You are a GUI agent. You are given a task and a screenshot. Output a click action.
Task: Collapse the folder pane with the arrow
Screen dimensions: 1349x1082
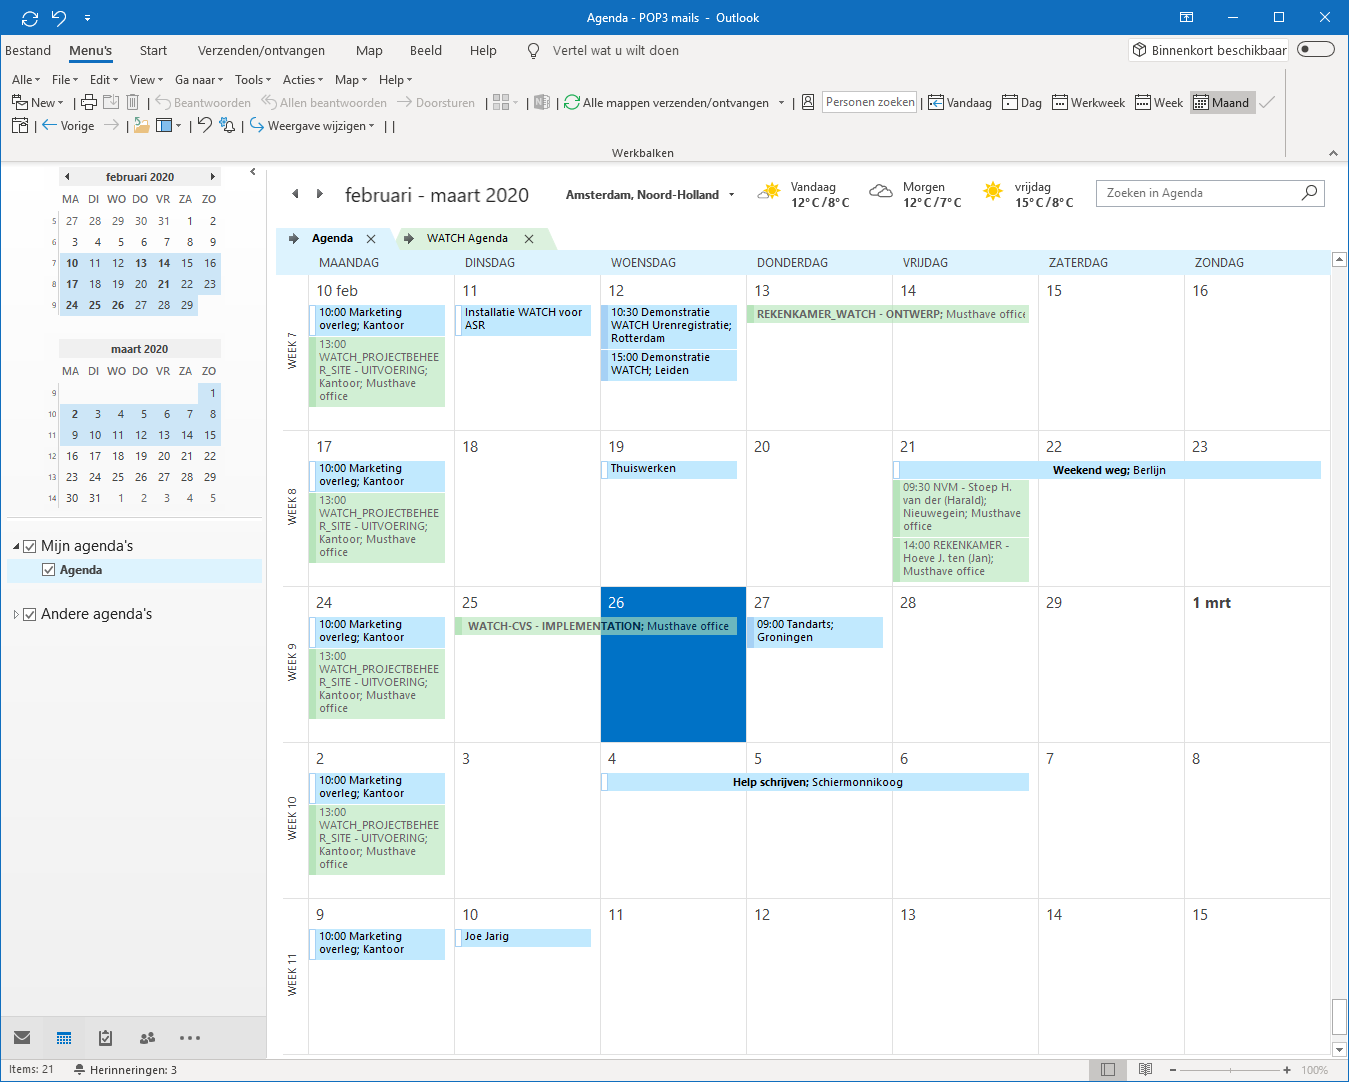click(x=253, y=171)
